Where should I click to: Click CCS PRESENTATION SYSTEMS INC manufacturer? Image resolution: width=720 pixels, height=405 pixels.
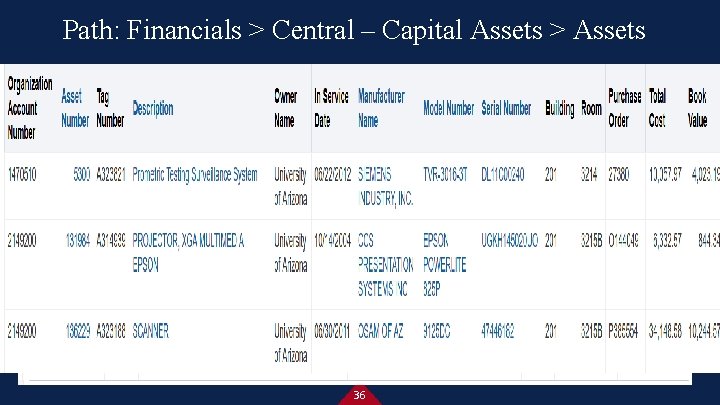click(385, 265)
